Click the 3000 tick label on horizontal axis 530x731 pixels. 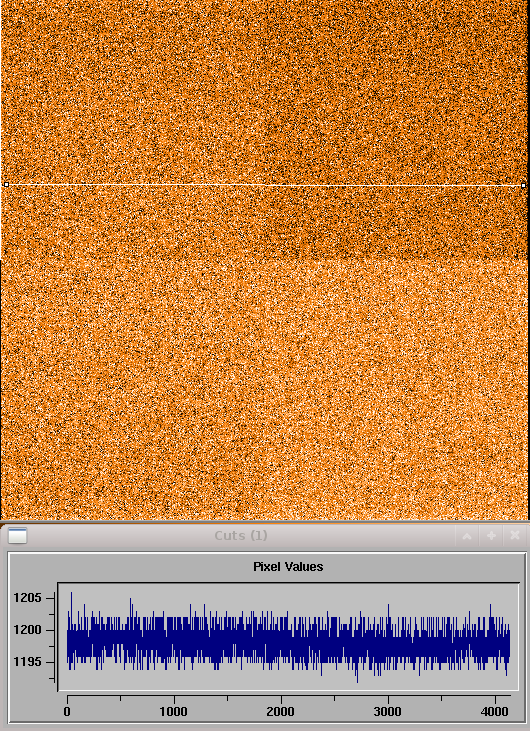tap(388, 712)
